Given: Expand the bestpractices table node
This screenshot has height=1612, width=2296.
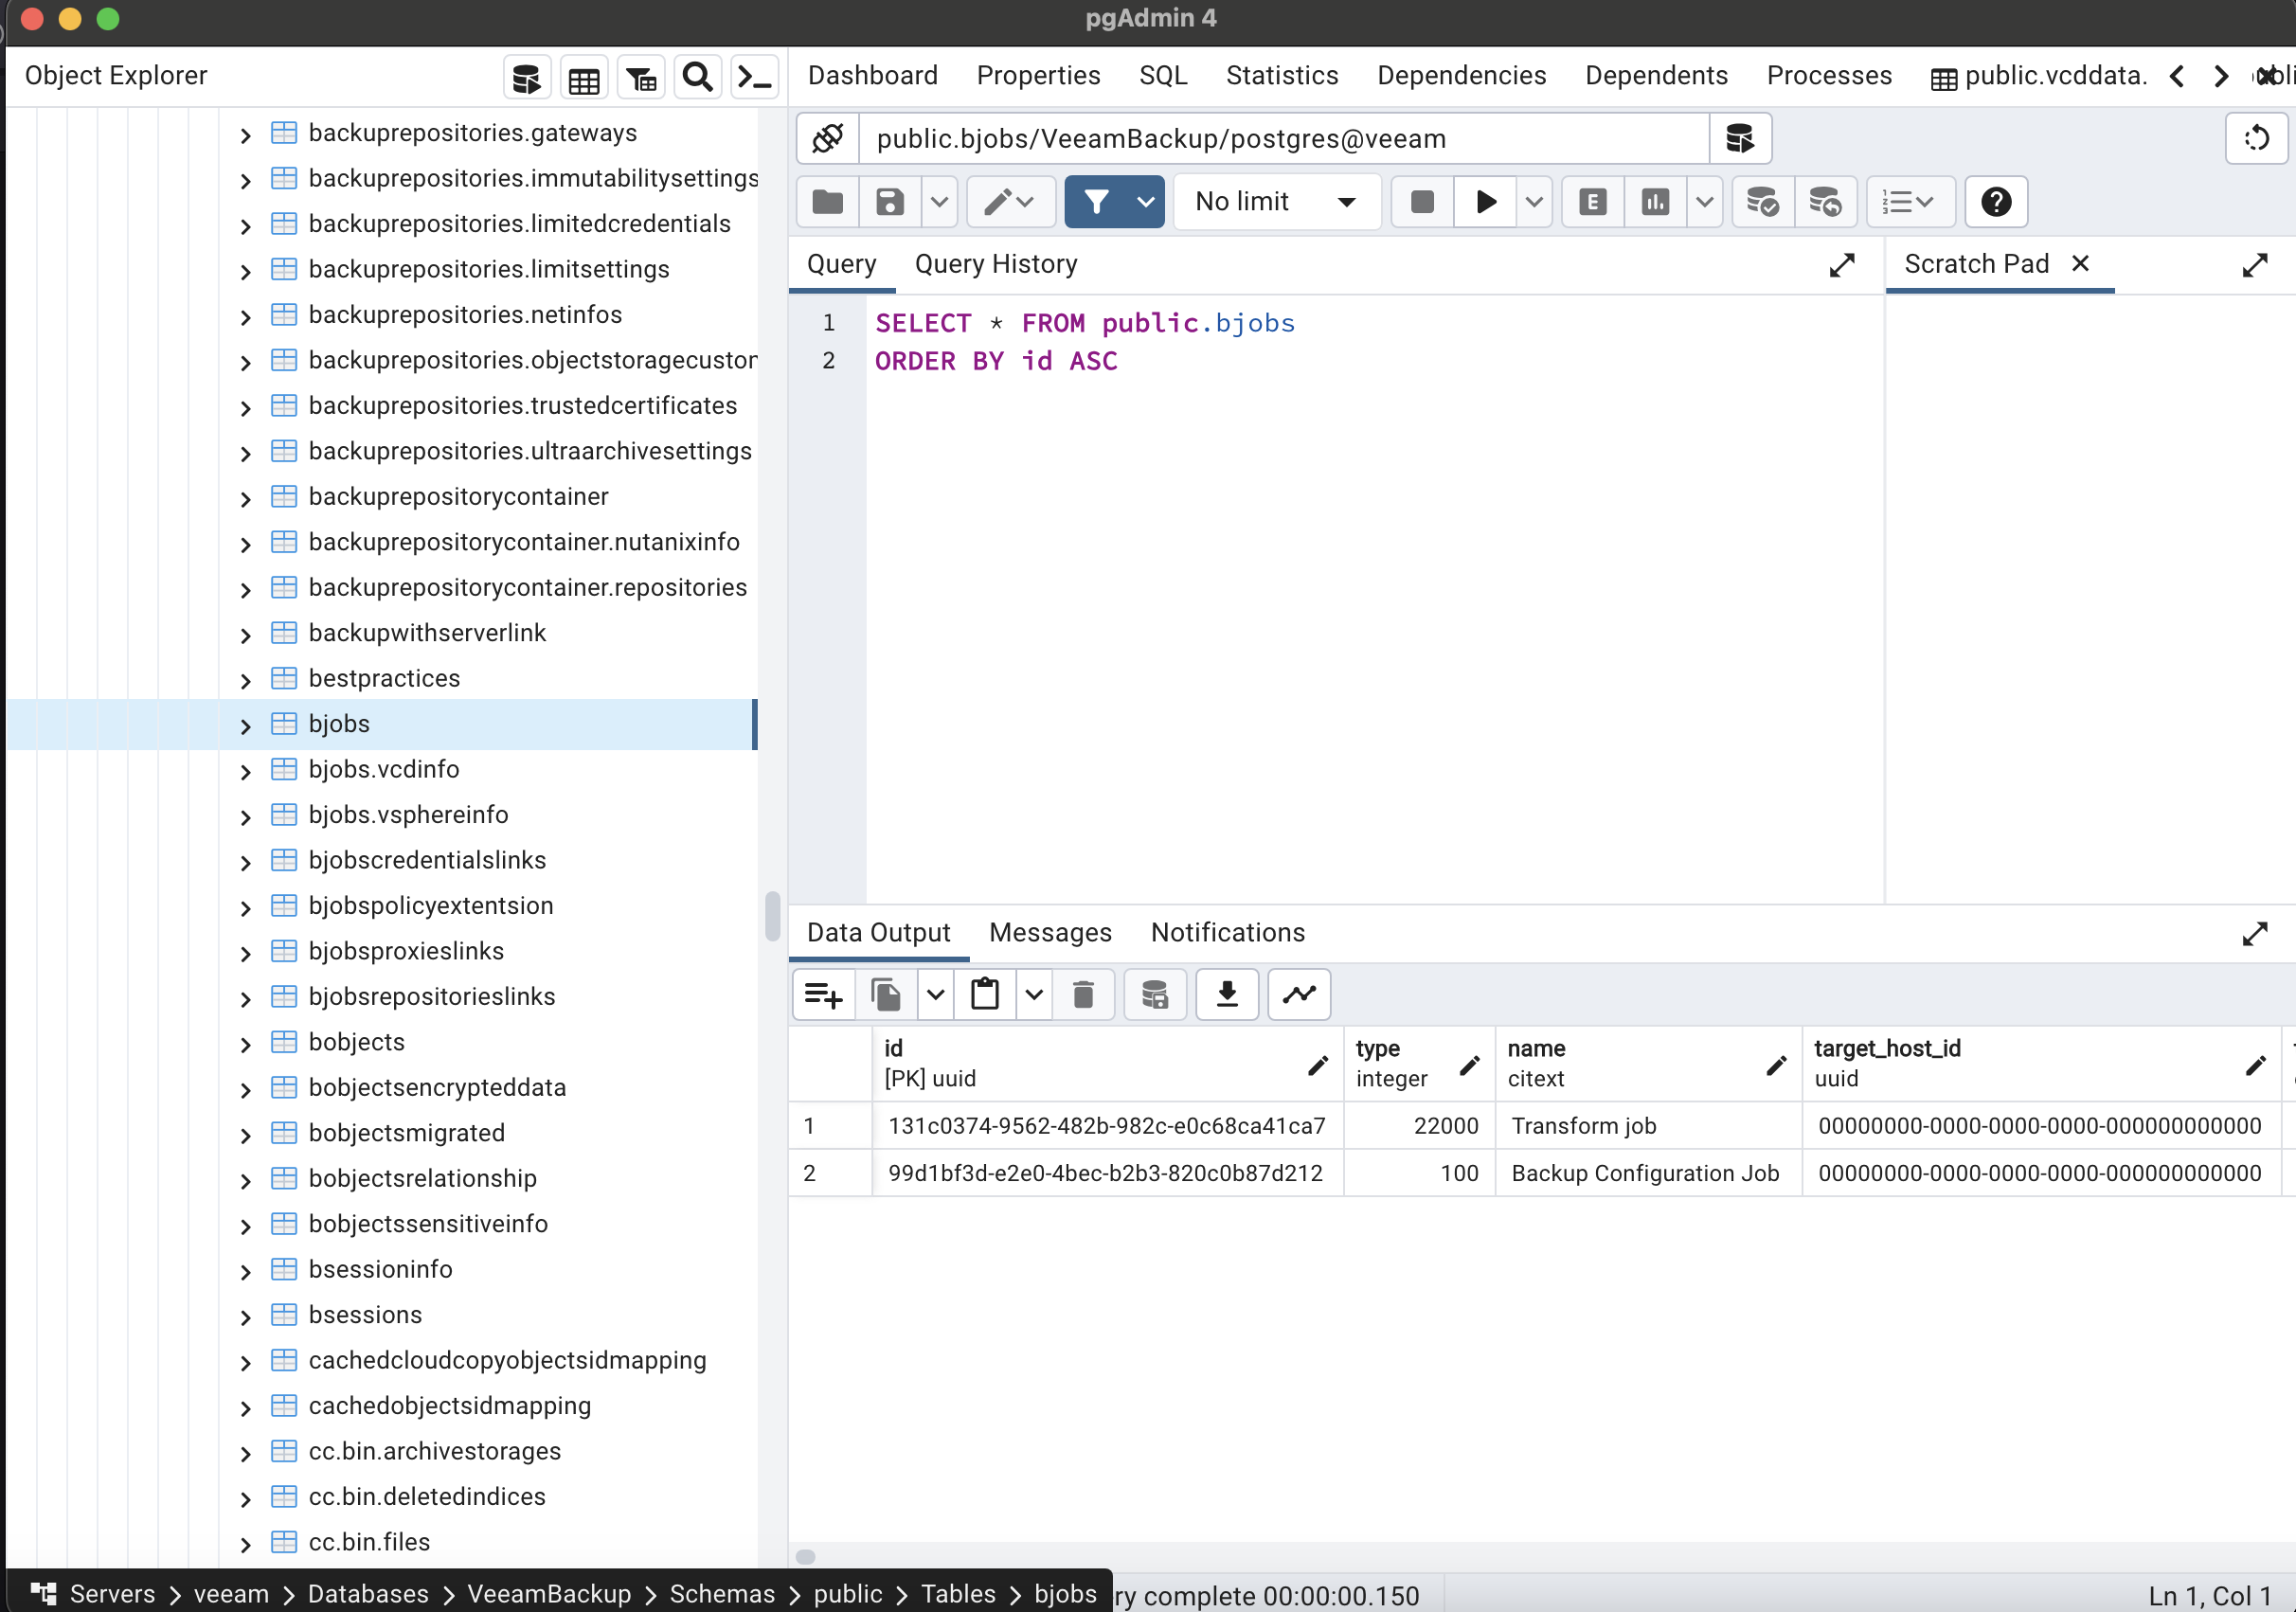Looking at the screenshot, I should click(246, 680).
